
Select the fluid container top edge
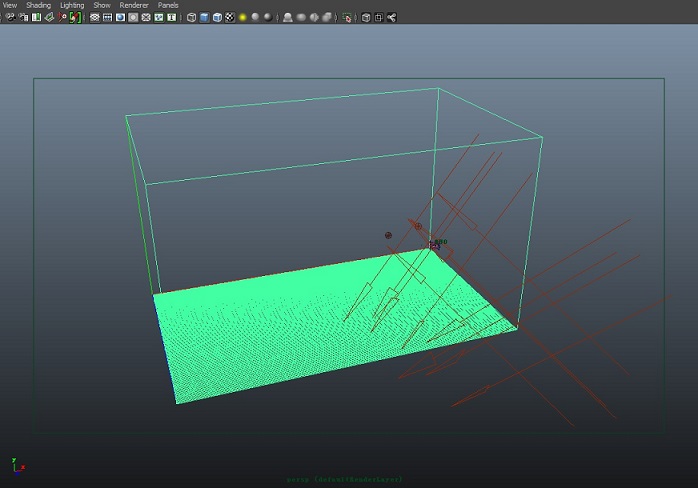281,102
